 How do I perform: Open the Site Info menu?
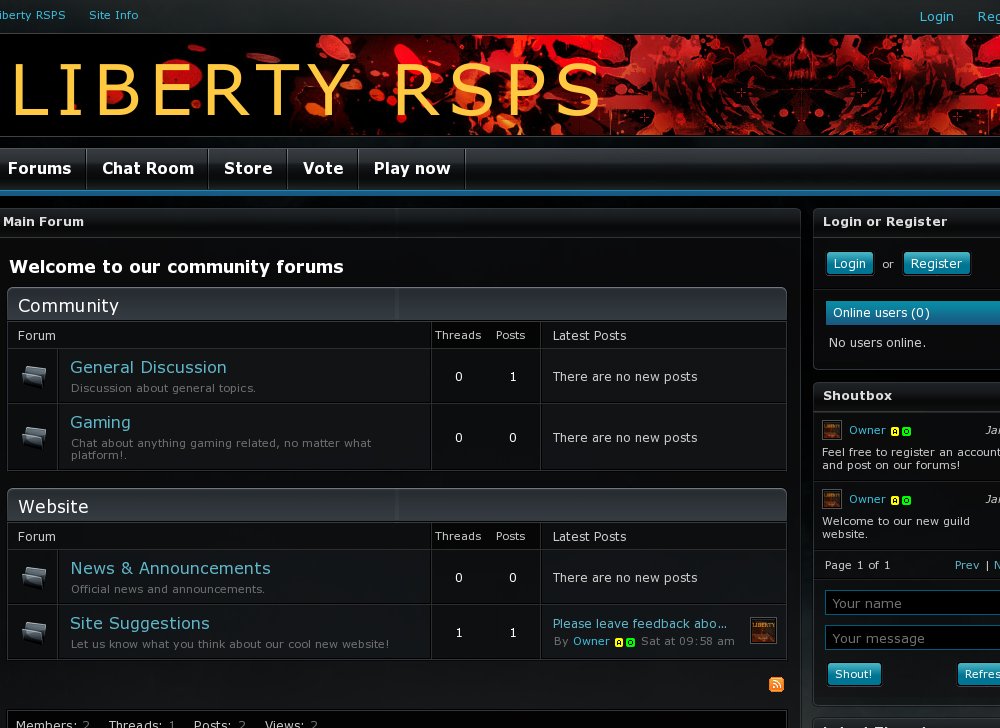tap(113, 15)
